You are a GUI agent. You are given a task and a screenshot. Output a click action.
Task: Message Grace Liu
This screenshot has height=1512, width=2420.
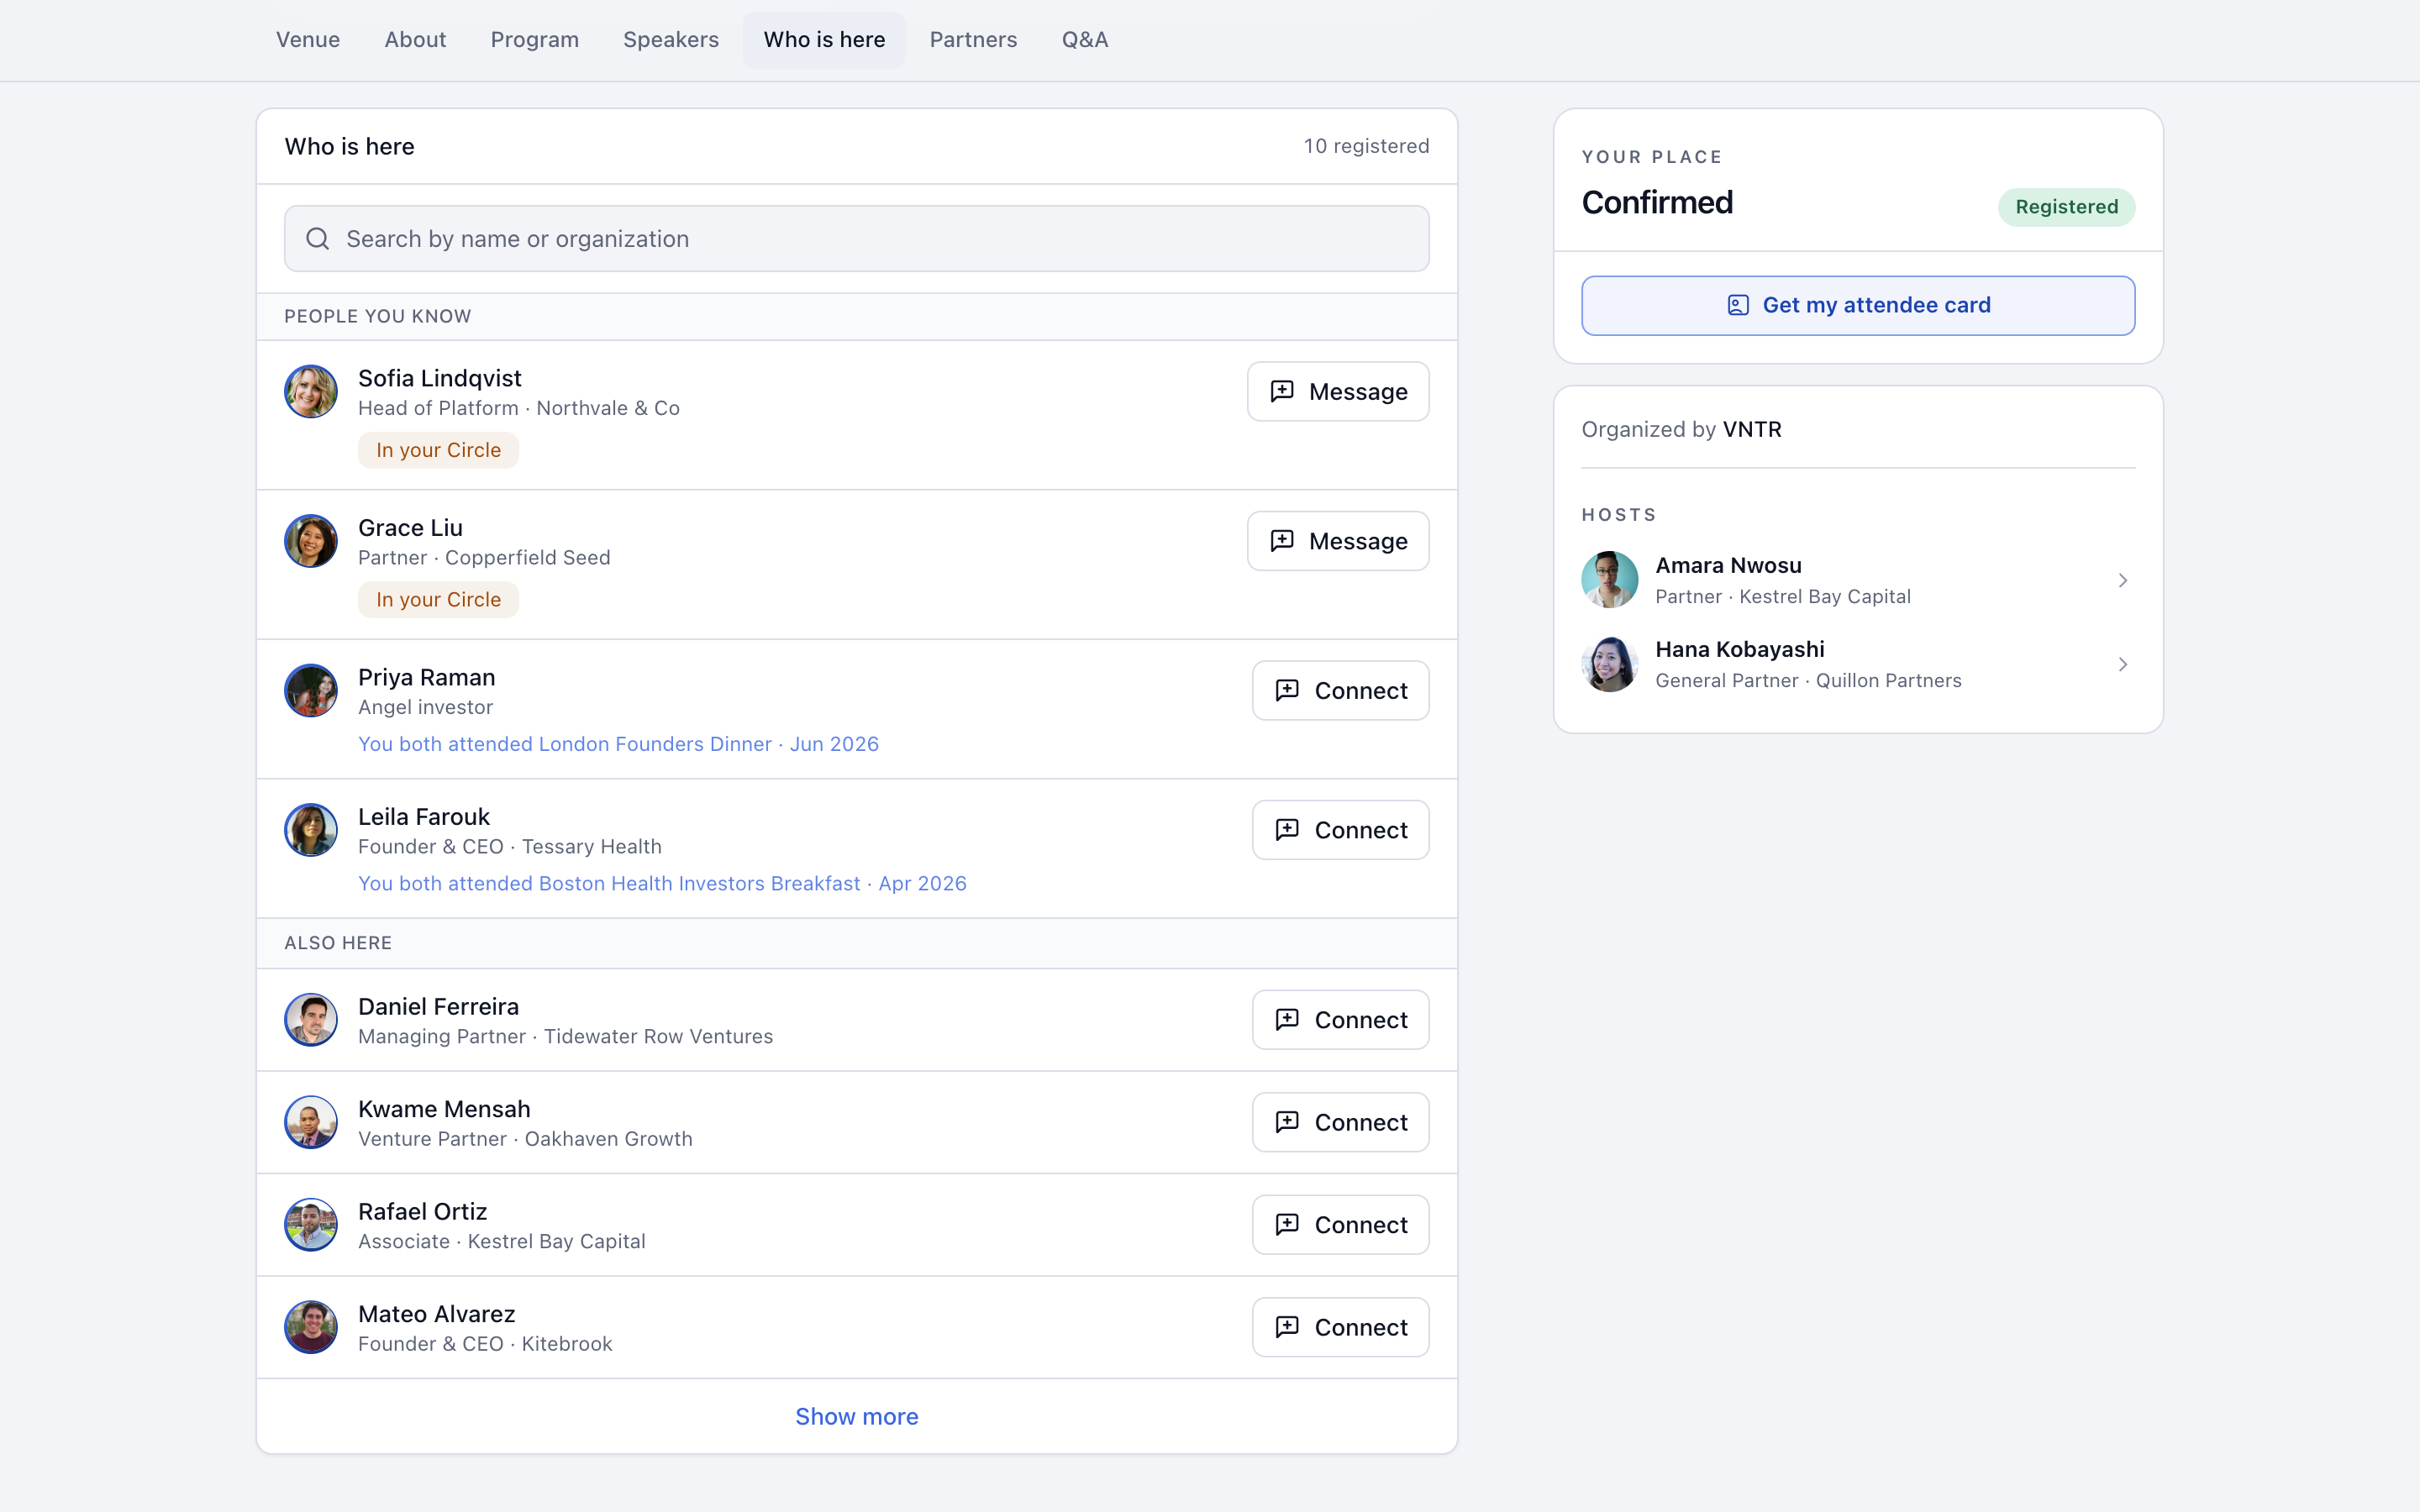point(1338,541)
